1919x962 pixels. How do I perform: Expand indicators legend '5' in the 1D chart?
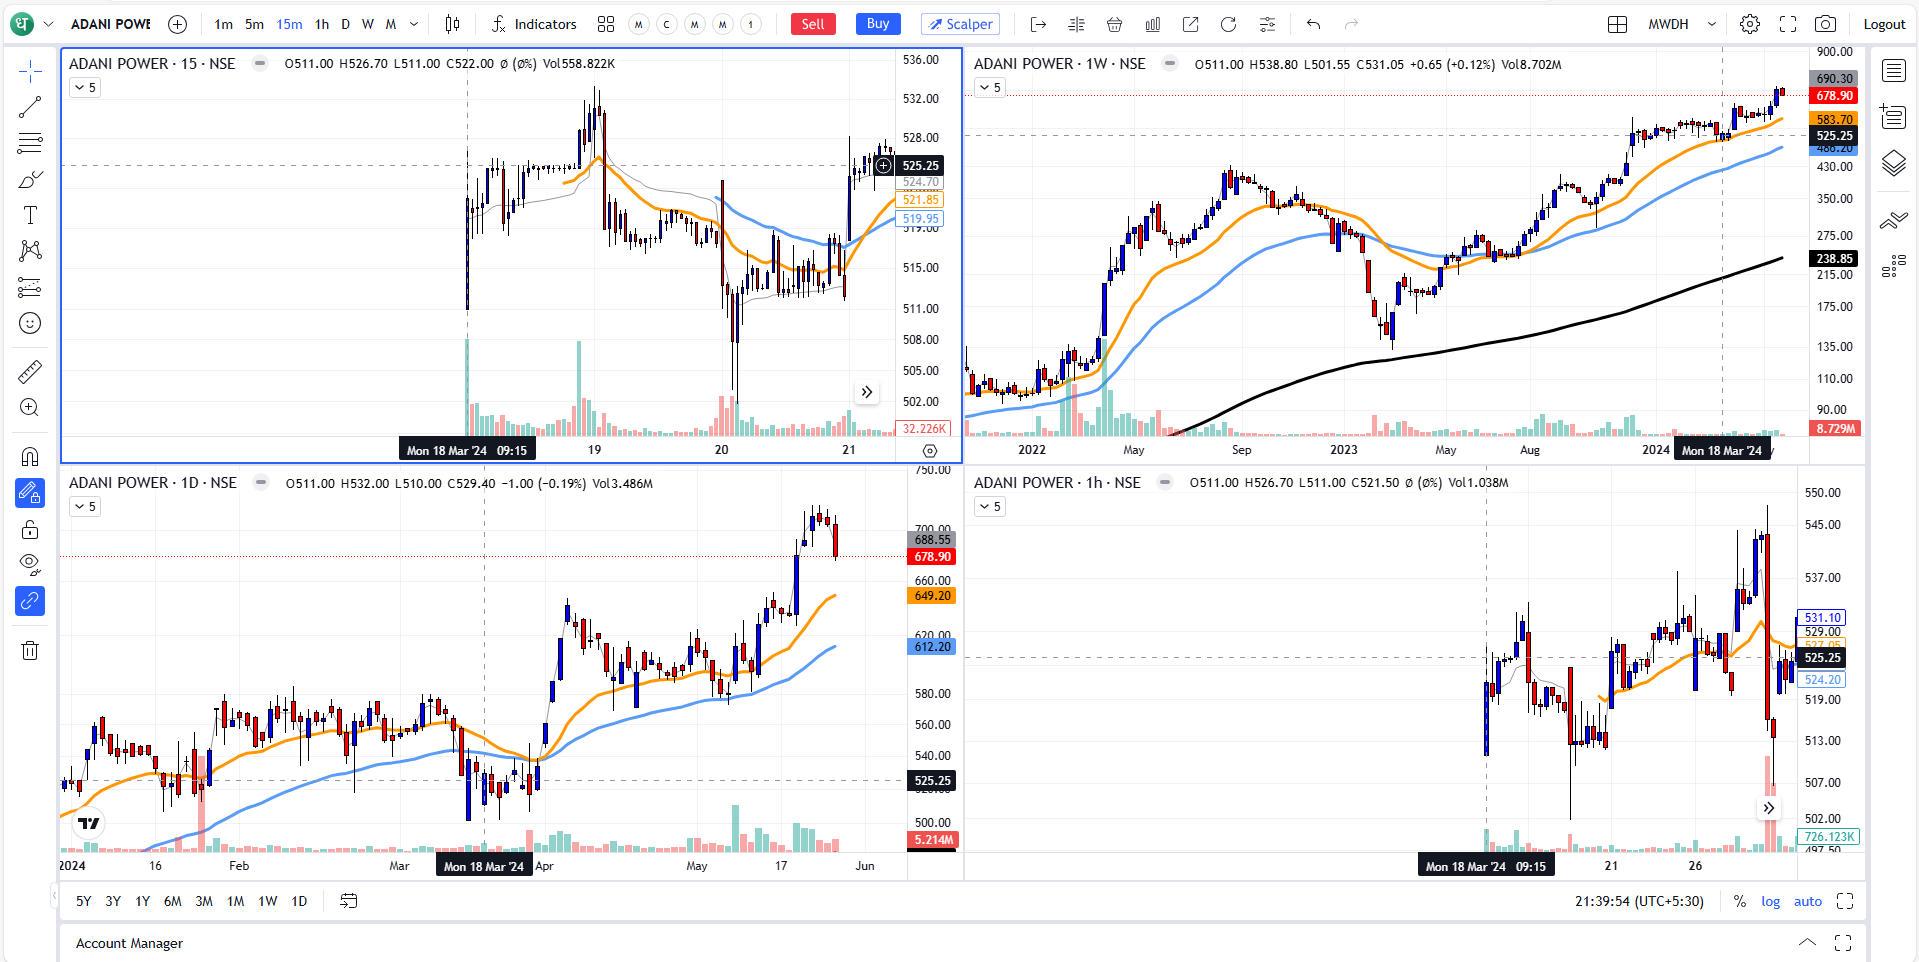[85, 507]
